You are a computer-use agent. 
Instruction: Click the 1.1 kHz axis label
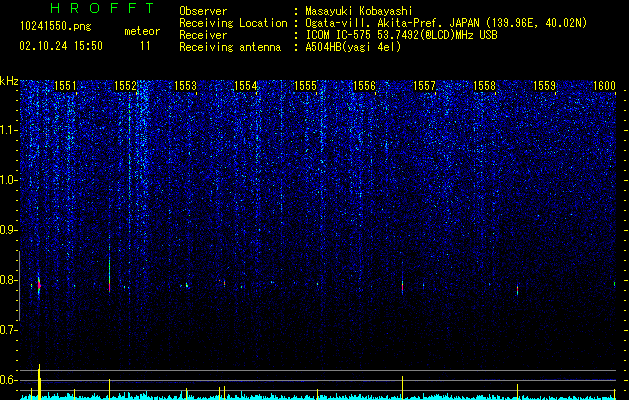[x=9, y=130]
